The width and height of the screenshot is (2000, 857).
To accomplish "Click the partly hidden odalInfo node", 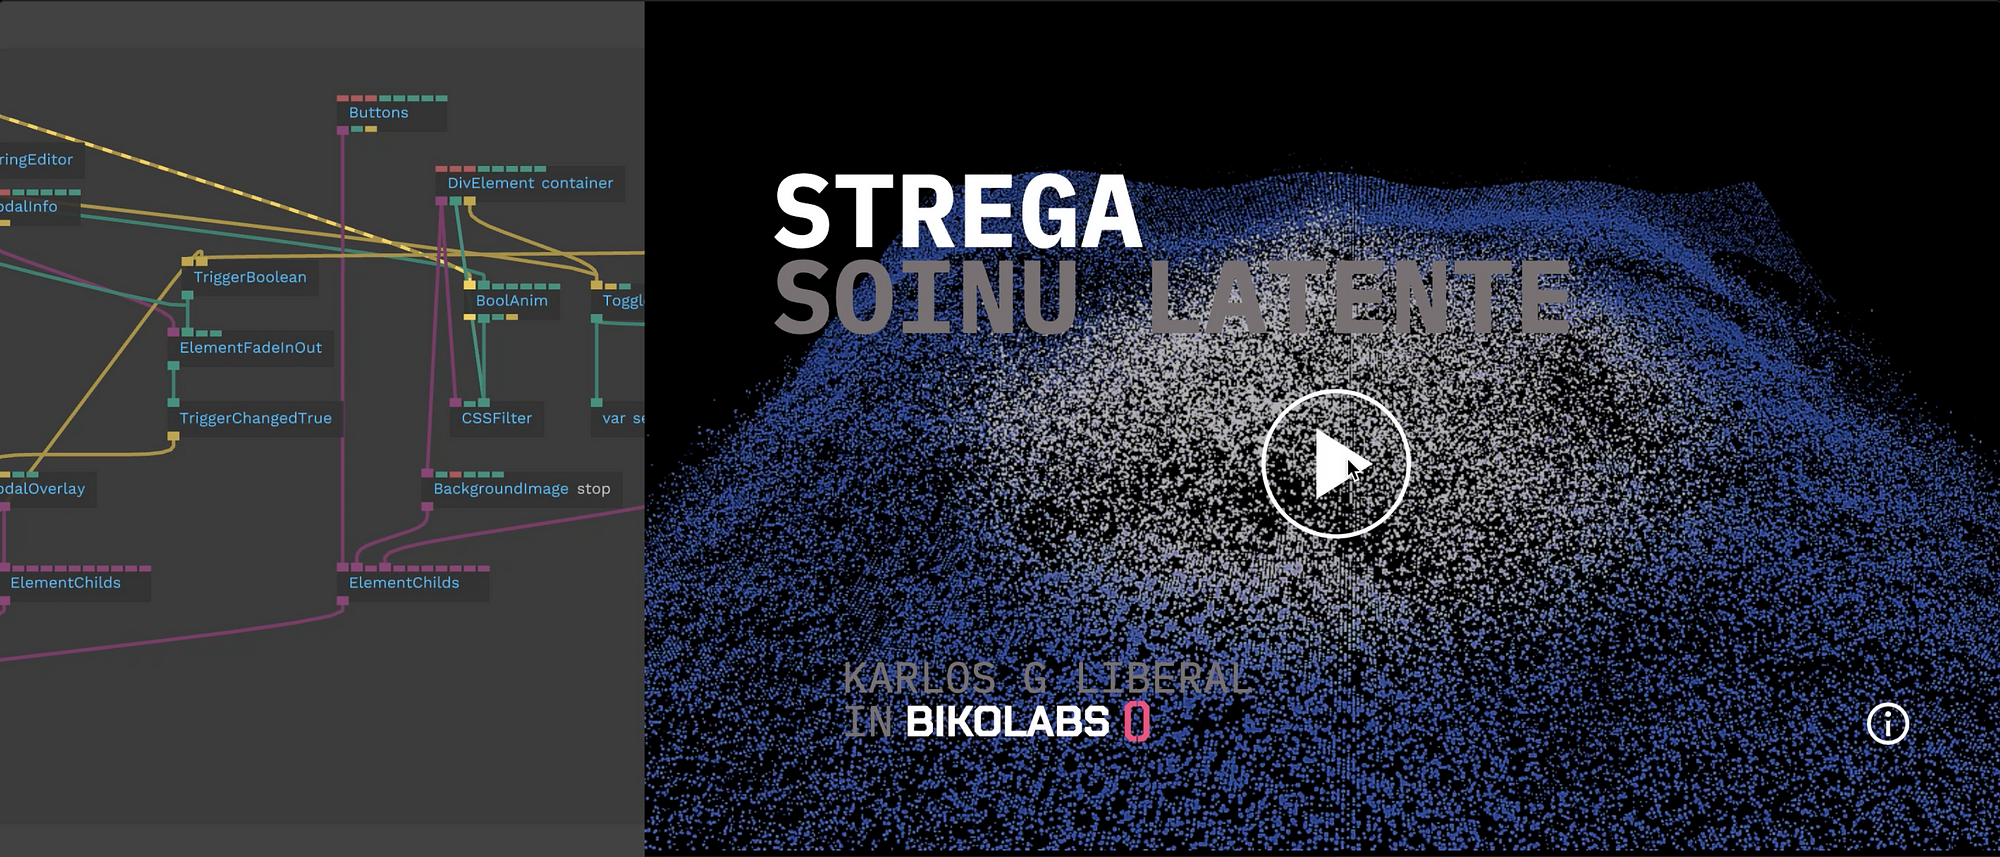I will (x=40, y=206).
